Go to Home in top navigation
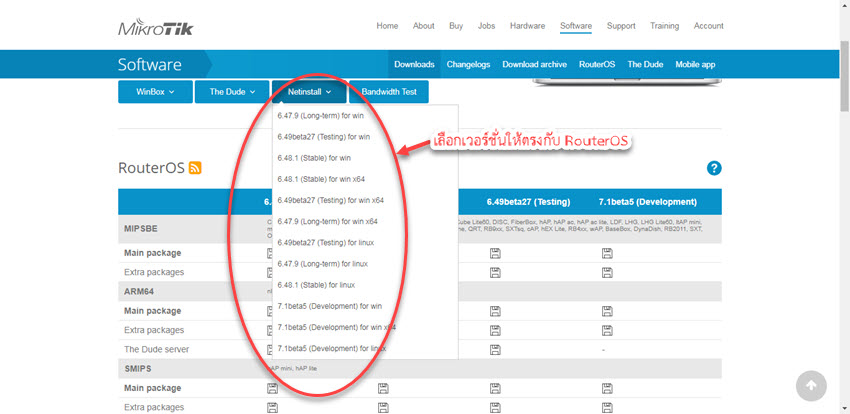Viewport: 850px width, 414px height. pos(387,26)
